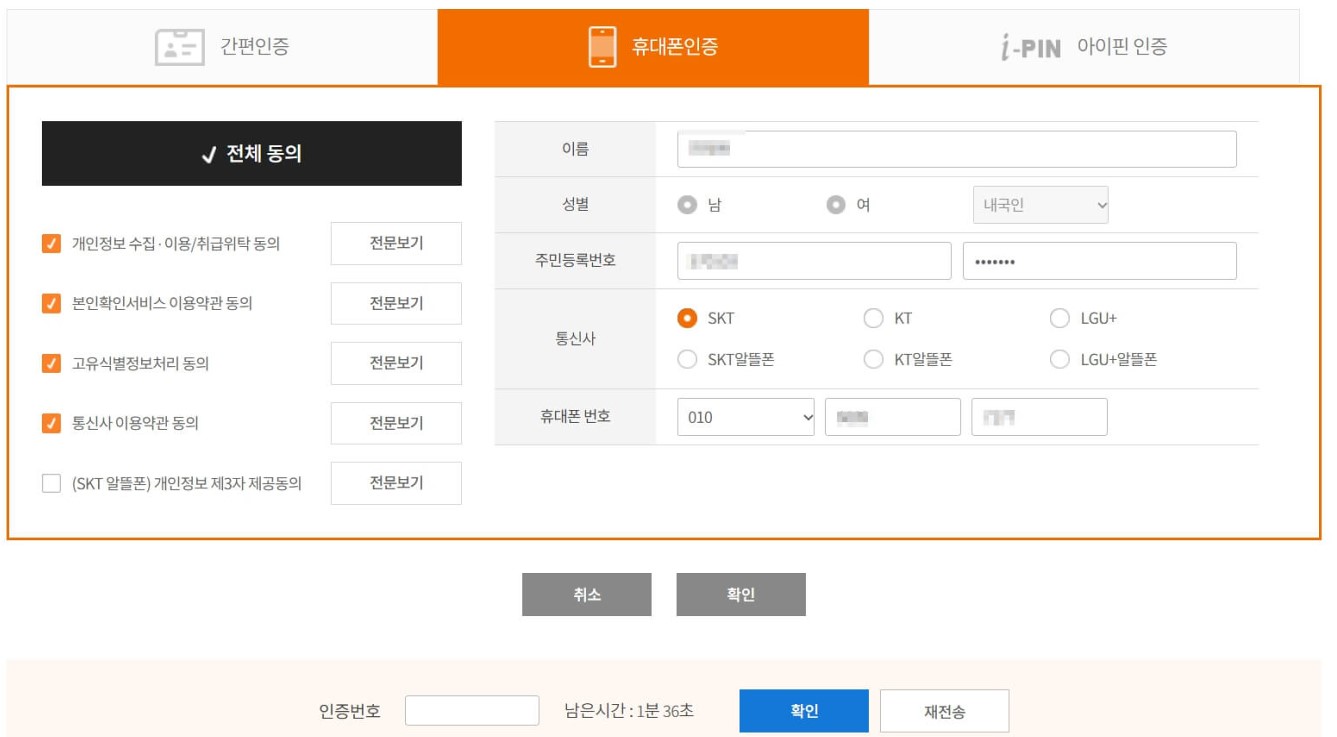Select the 여 gender radio button

836,205
